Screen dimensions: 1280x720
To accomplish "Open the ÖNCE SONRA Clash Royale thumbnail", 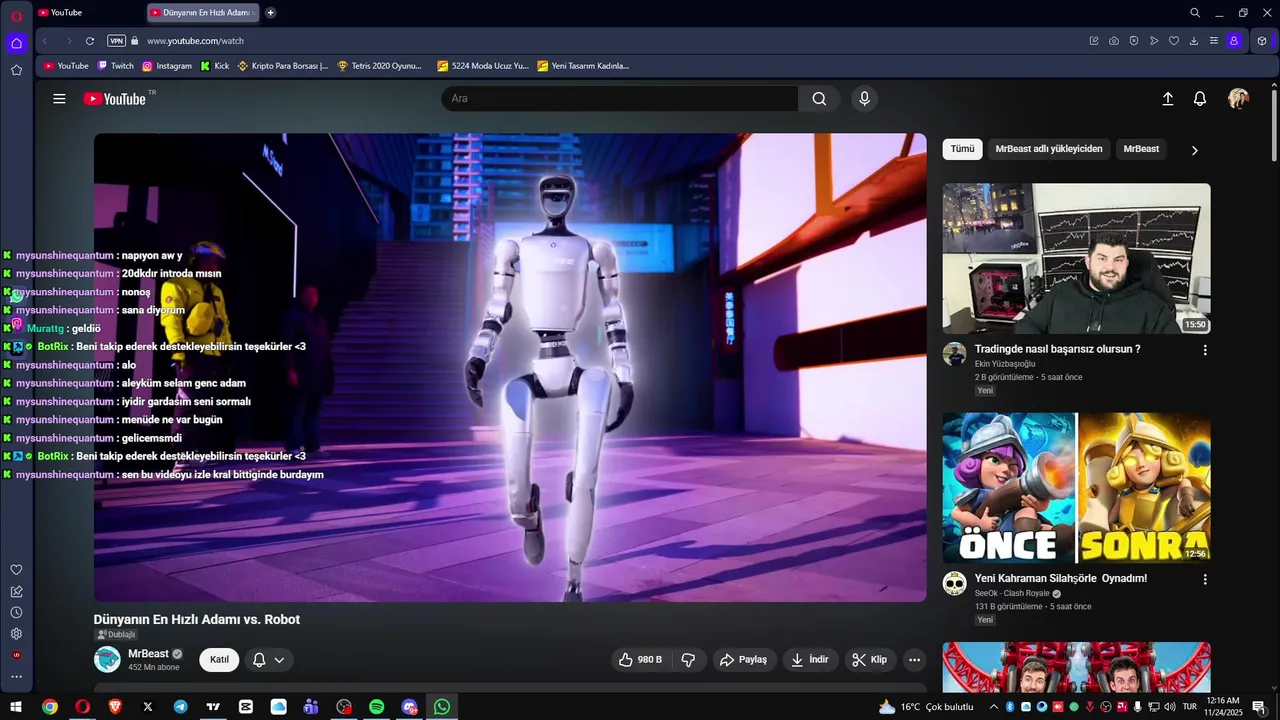I will [1076, 488].
